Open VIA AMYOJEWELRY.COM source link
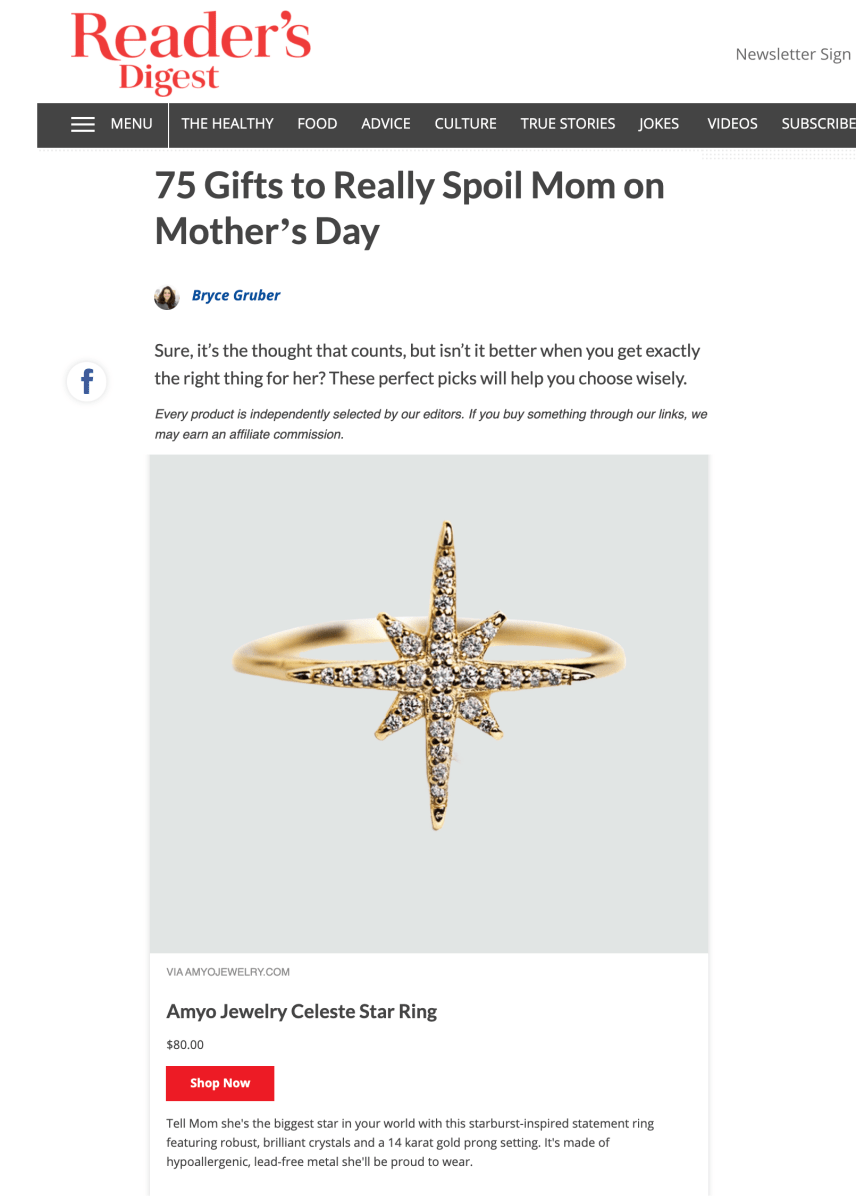Viewport: 856px width, 1200px height. pyautogui.click(x=227, y=971)
